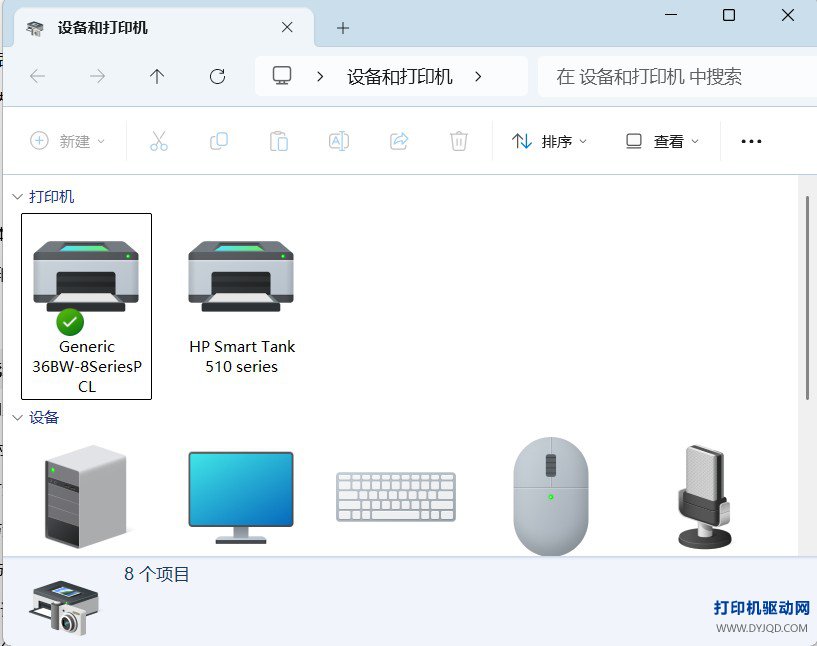Click the 8 个项目 status text

coord(156,574)
